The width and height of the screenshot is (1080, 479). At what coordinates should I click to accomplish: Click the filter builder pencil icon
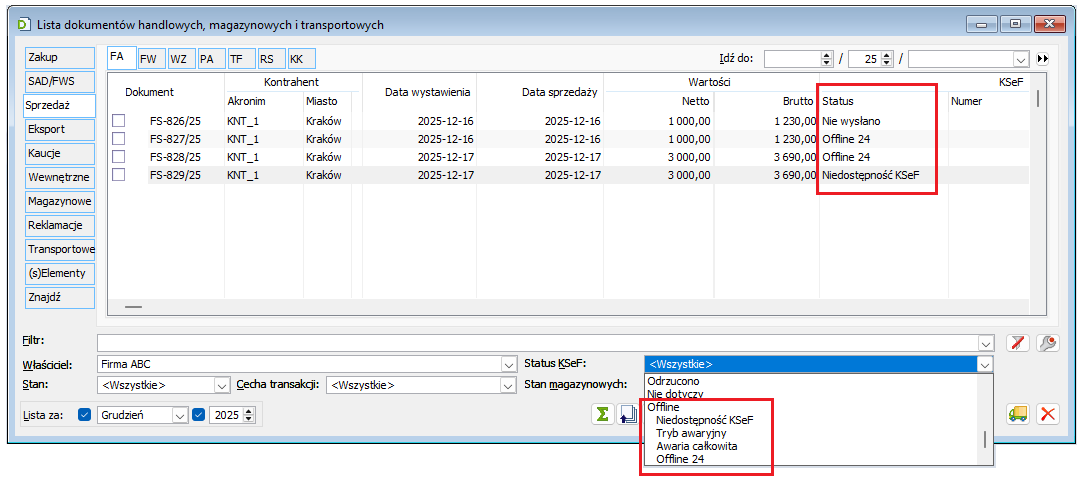pyautogui.click(x=1017, y=343)
